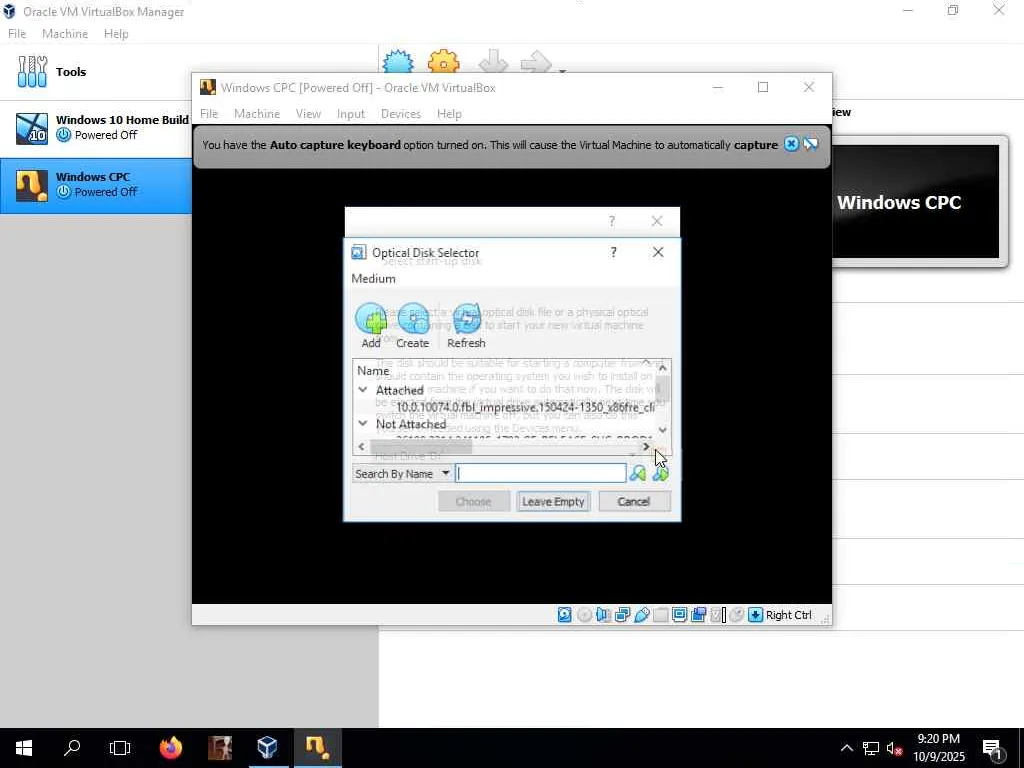
Task: Open taskbar search magnifier
Action: [x=72, y=748]
